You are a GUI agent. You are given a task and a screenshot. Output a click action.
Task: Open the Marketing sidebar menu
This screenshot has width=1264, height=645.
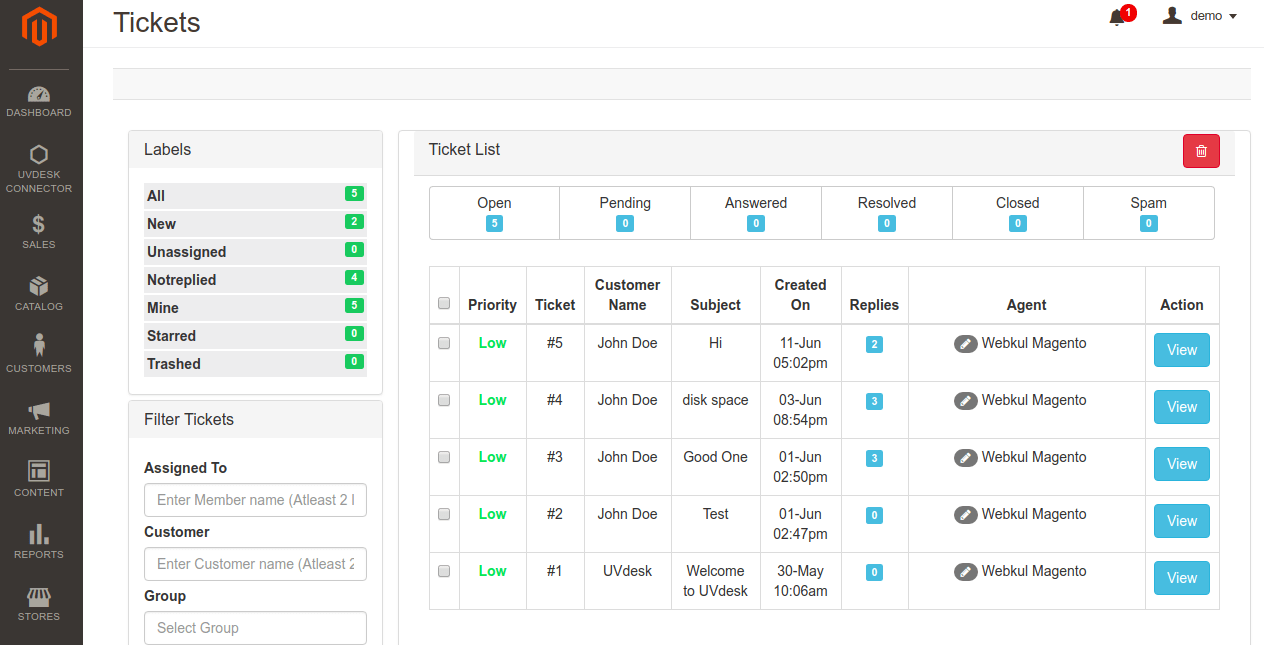pos(39,417)
